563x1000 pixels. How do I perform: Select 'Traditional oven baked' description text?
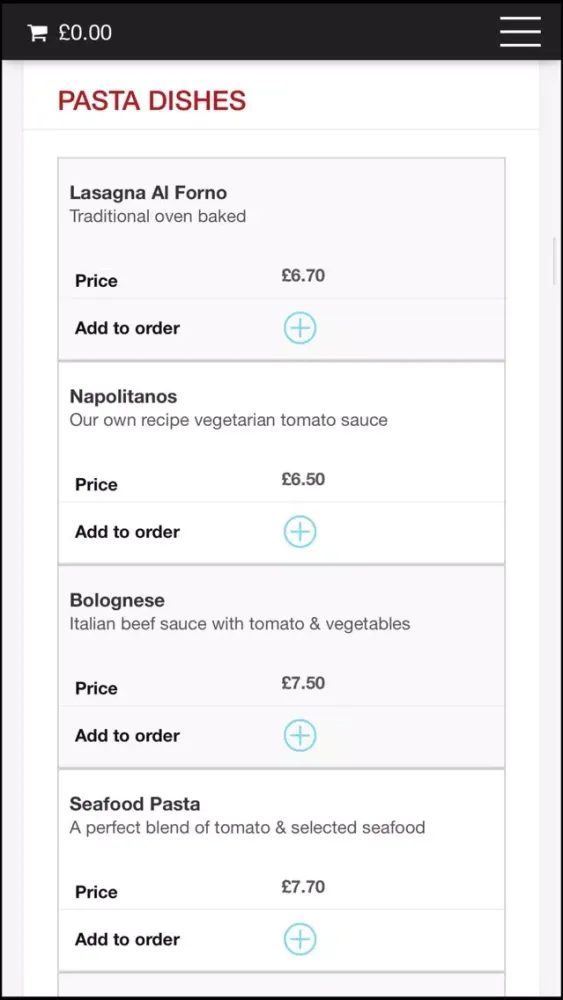point(157,216)
